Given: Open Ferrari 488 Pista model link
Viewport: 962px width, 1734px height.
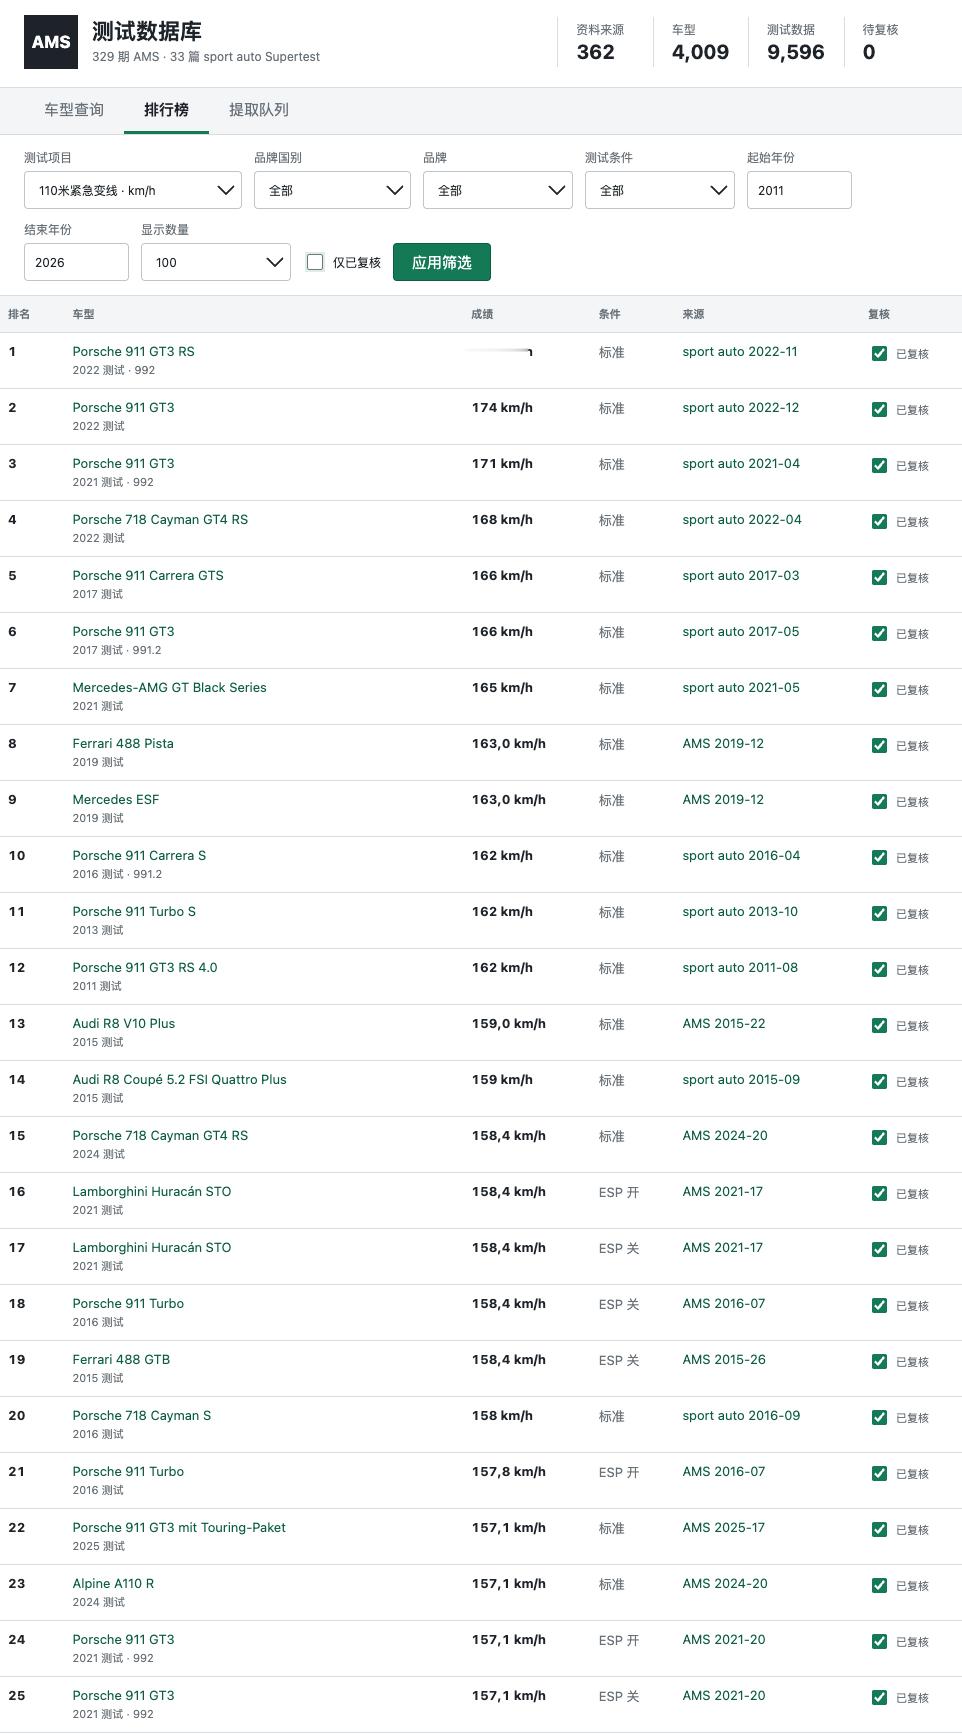Looking at the screenshot, I should [x=123, y=744].
